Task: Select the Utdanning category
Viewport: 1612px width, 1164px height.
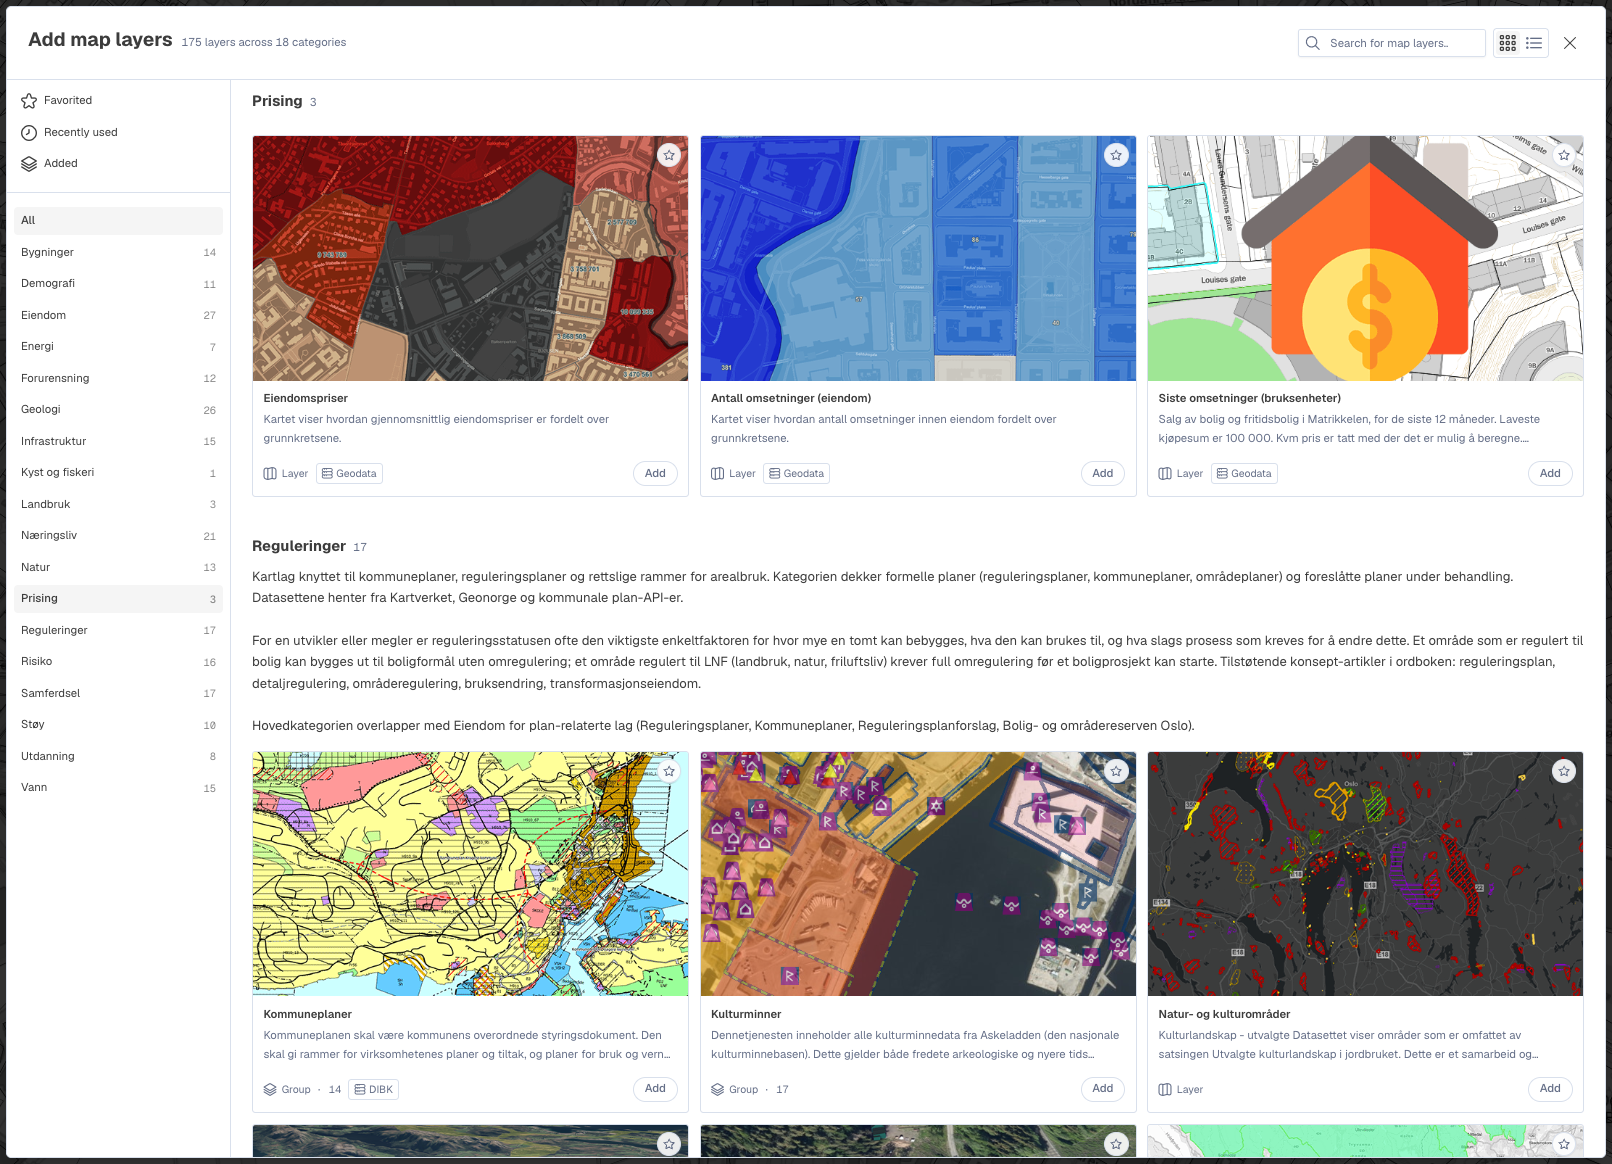Action: (118, 756)
